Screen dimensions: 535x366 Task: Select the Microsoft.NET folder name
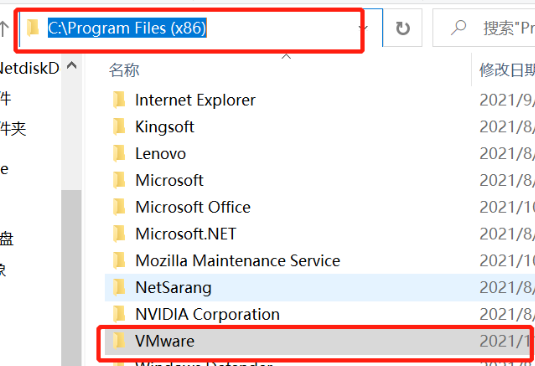pyautogui.click(x=186, y=234)
